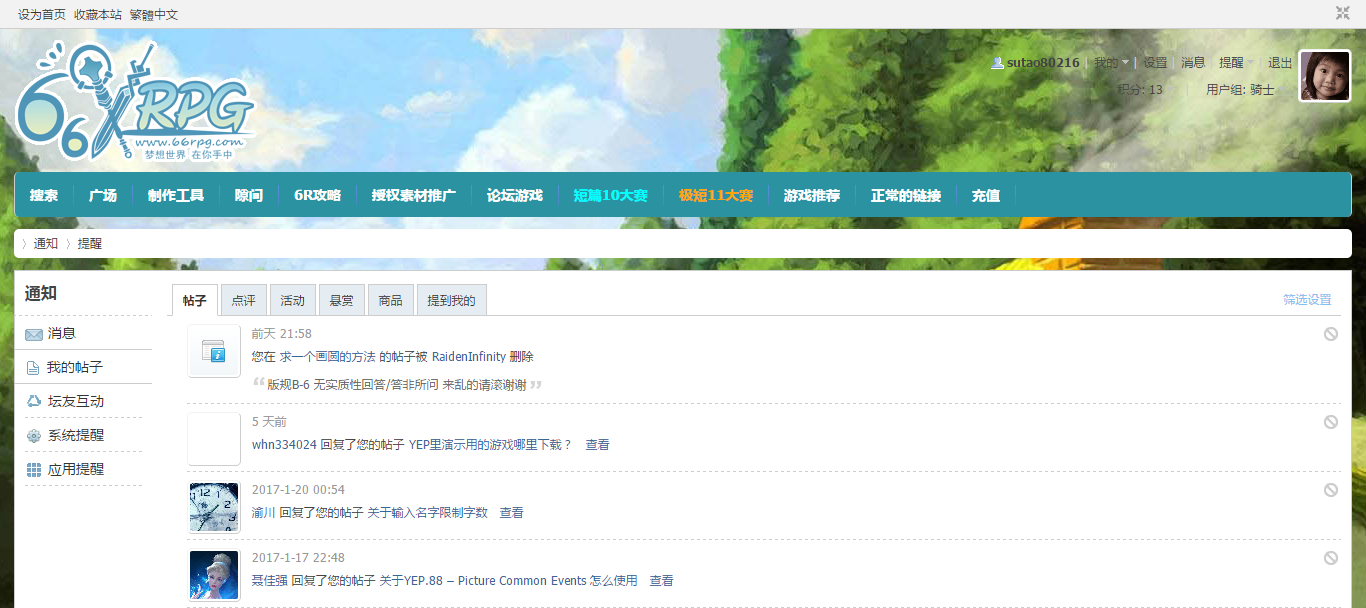Open 坛友互动 in the left sidebar

(x=76, y=401)
